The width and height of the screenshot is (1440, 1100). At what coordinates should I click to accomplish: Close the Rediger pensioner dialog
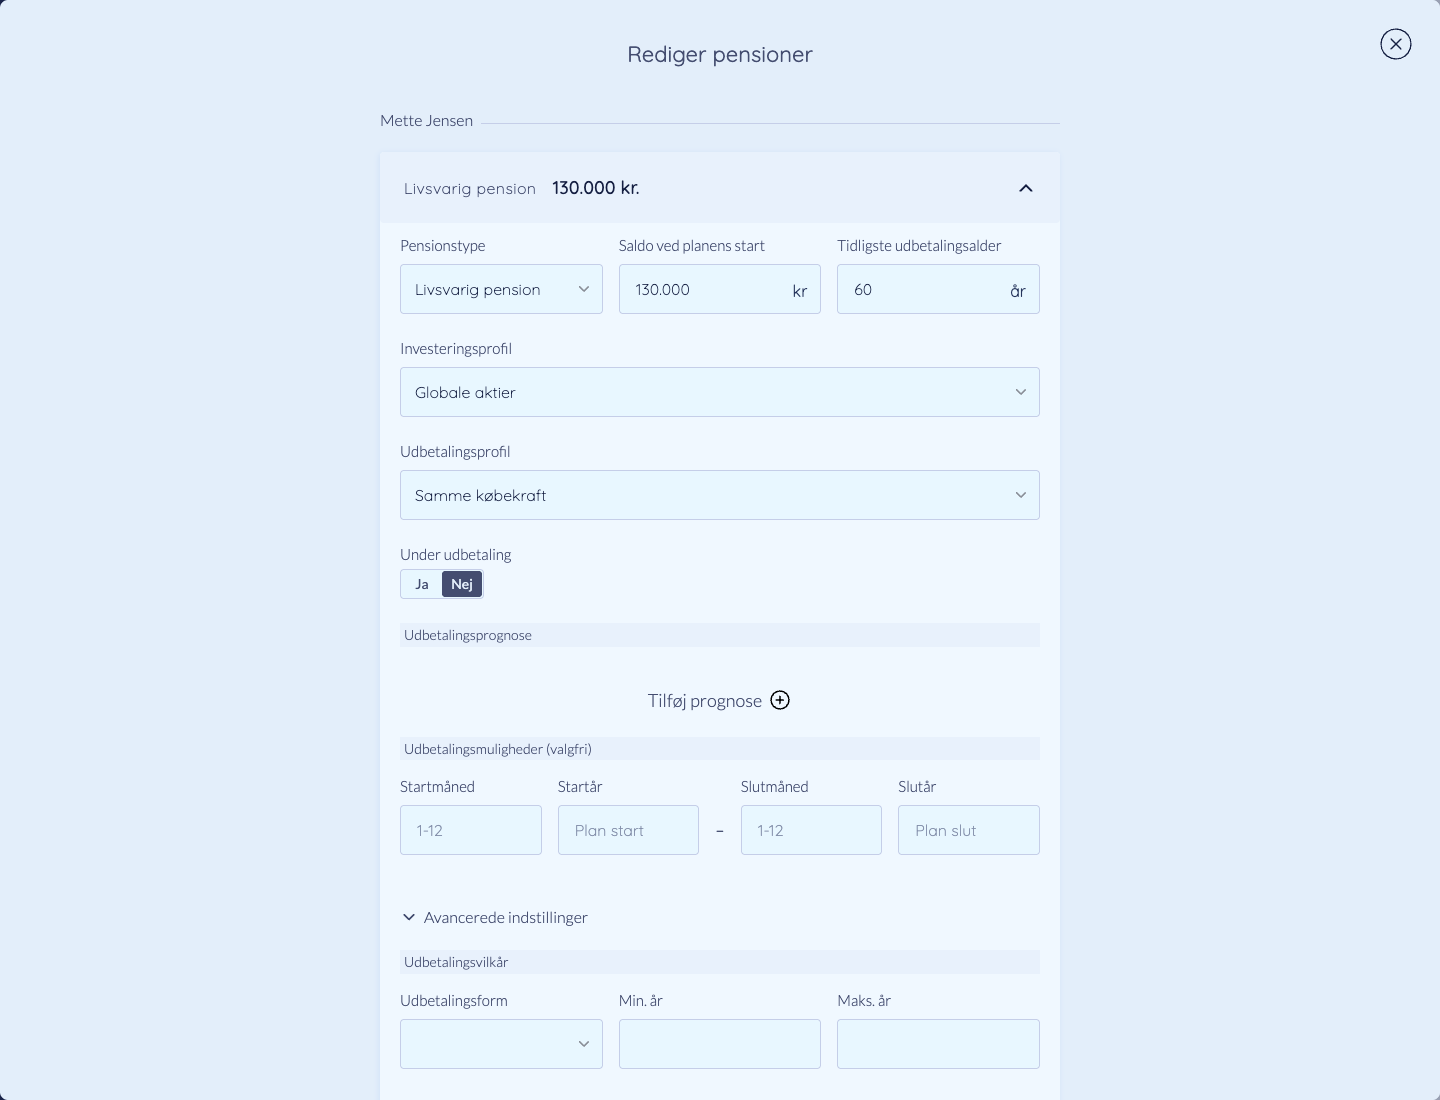pyautogui.click(x=1395, y=44)
